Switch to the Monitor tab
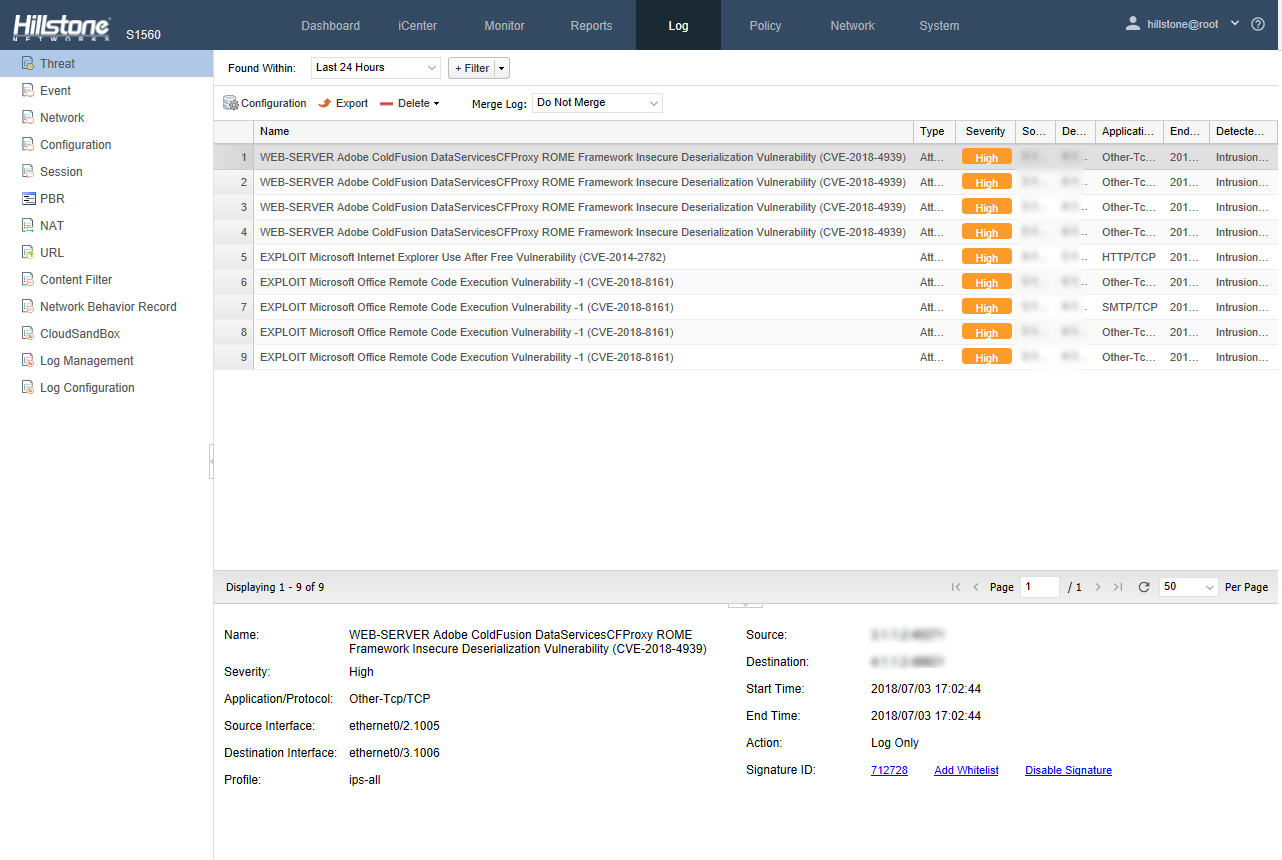 (x=504, y=25)
